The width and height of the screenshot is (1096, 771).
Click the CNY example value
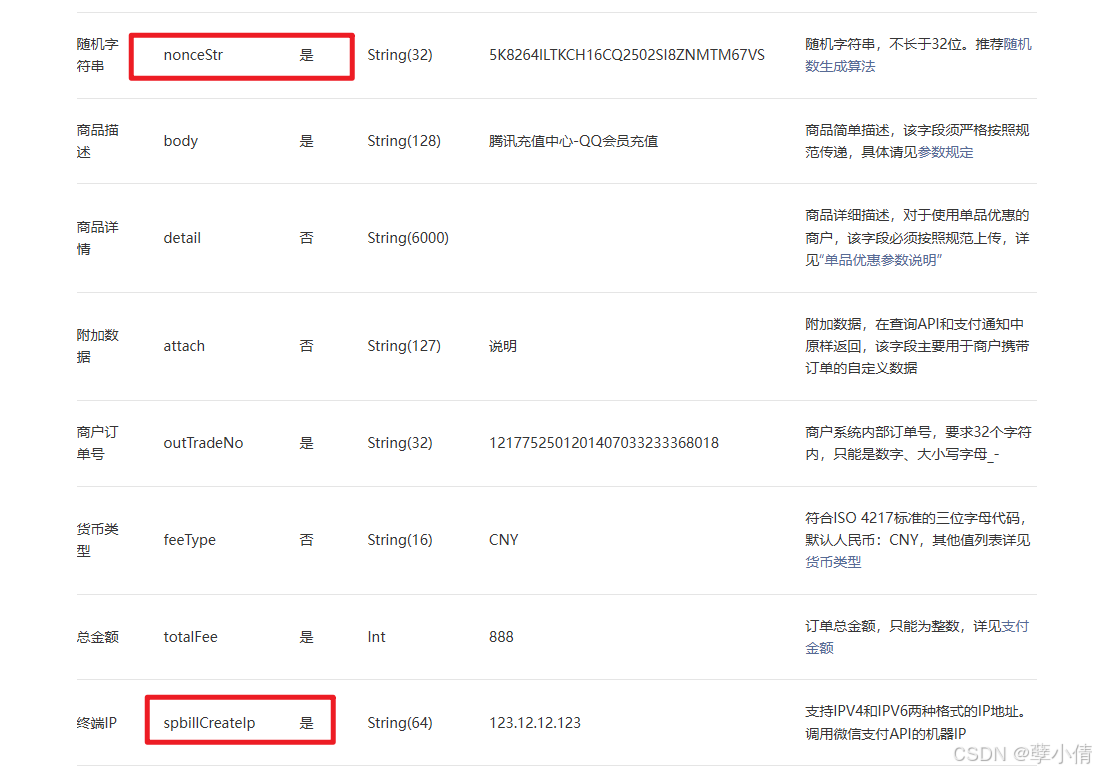(503, 540)
